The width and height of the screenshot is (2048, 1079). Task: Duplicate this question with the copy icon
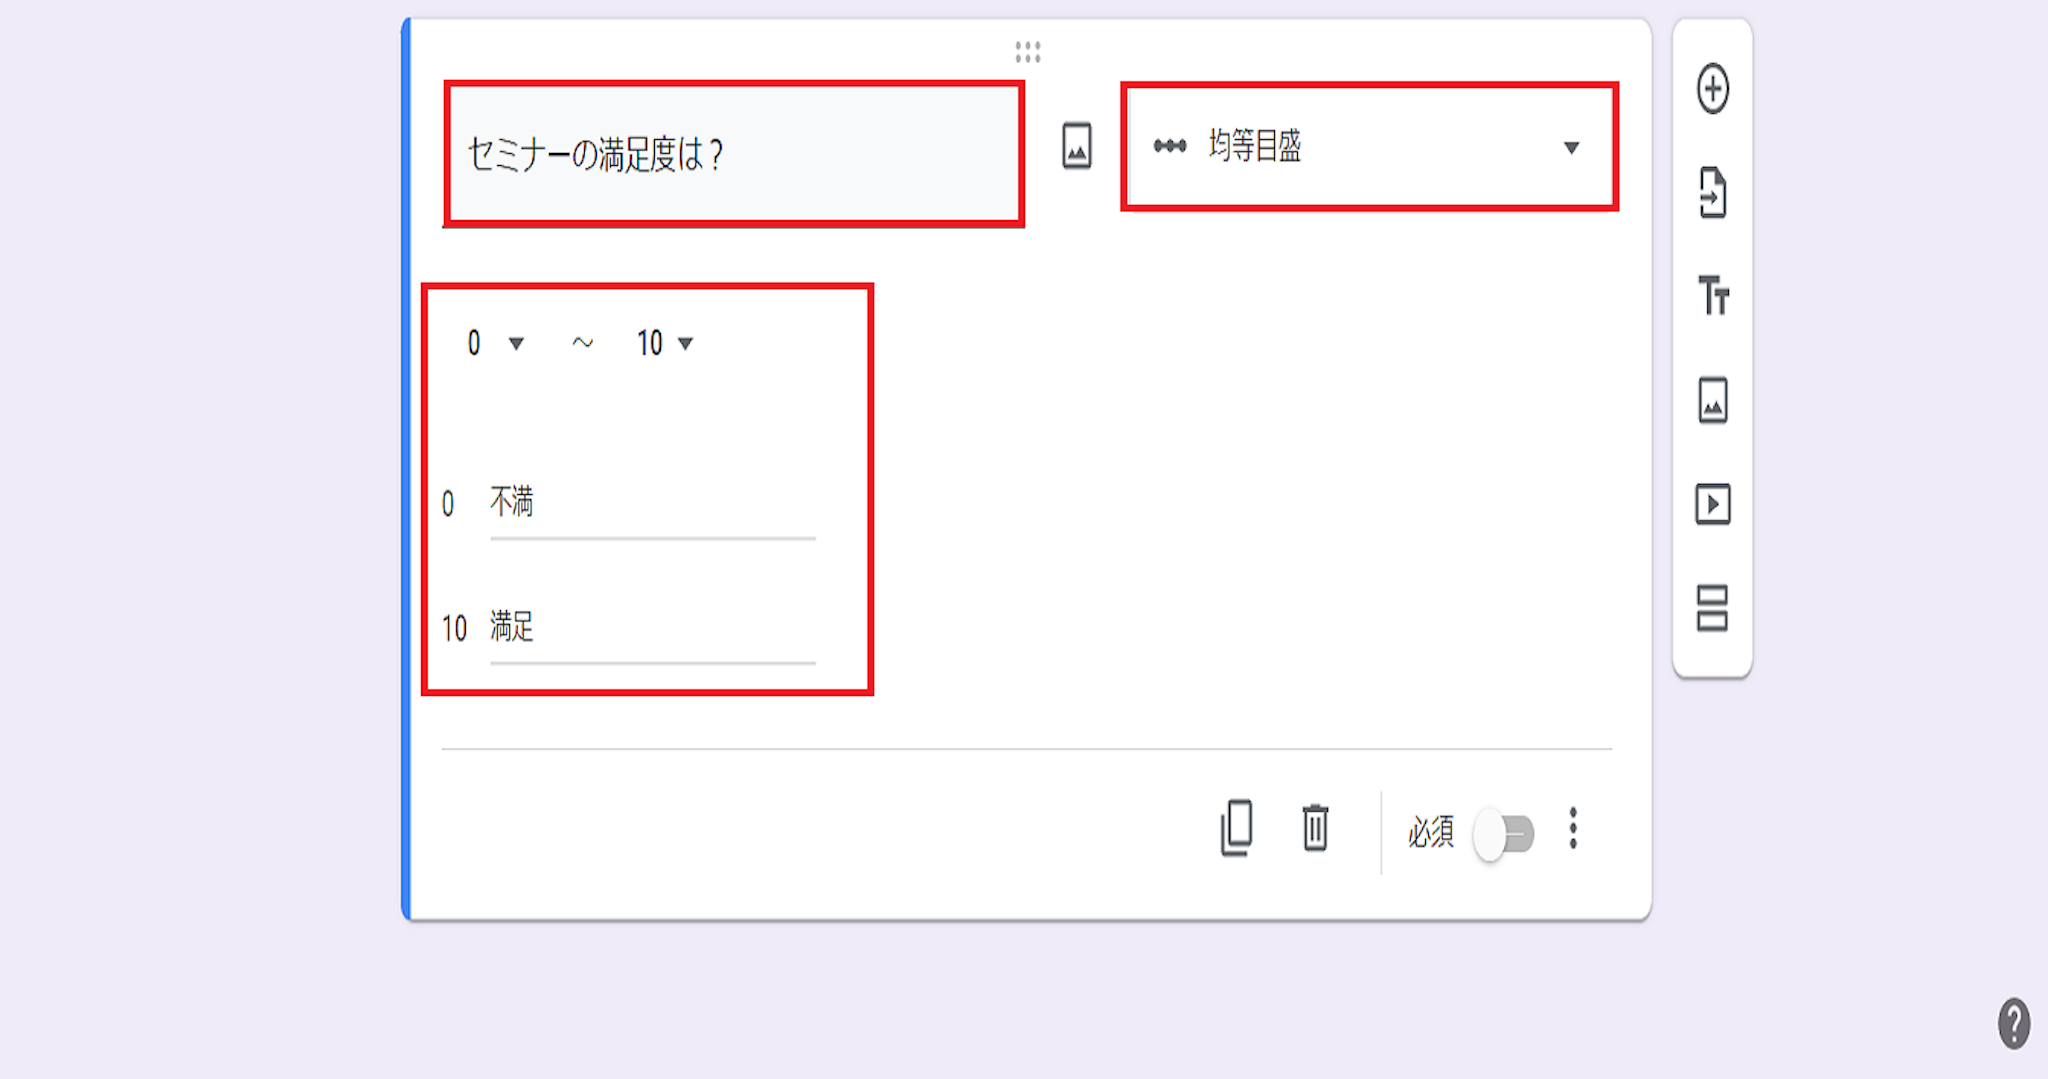1237,828
